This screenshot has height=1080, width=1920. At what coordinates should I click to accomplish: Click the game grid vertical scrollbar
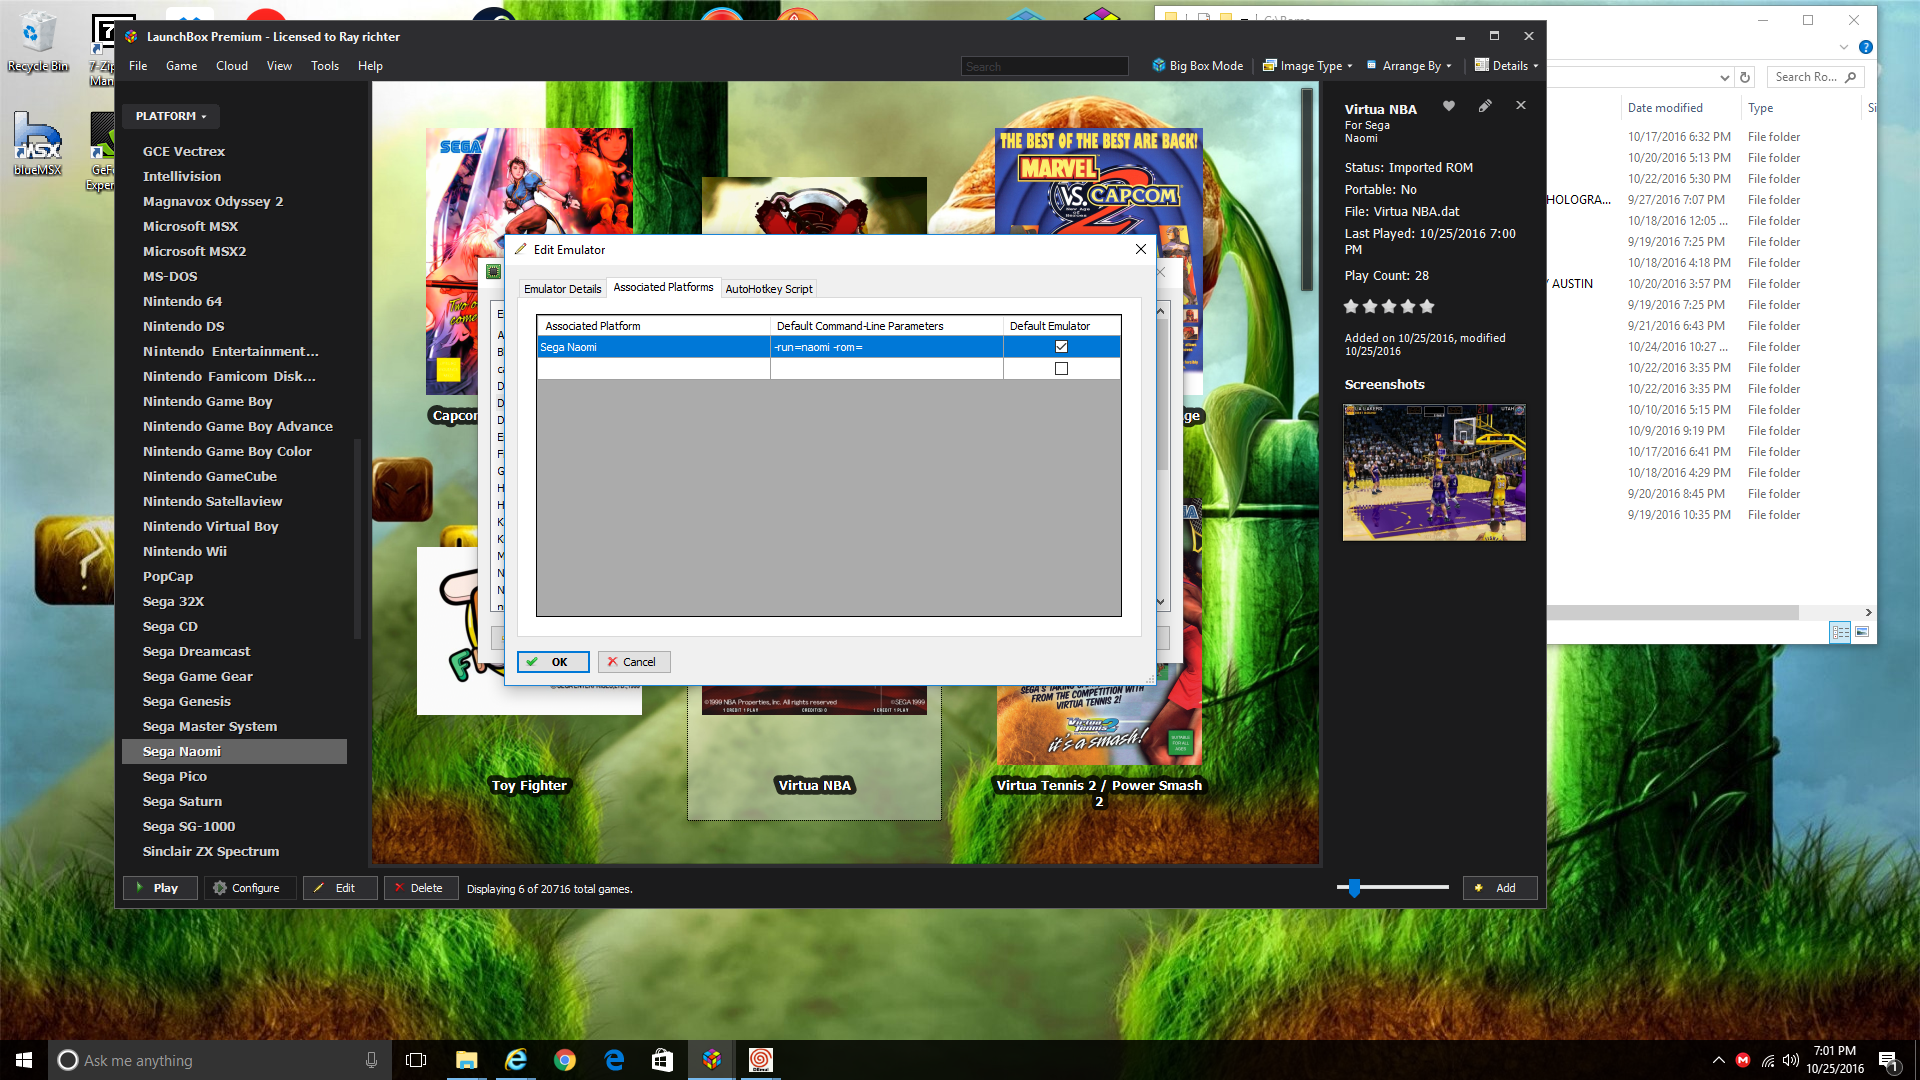click(1307, 190)
